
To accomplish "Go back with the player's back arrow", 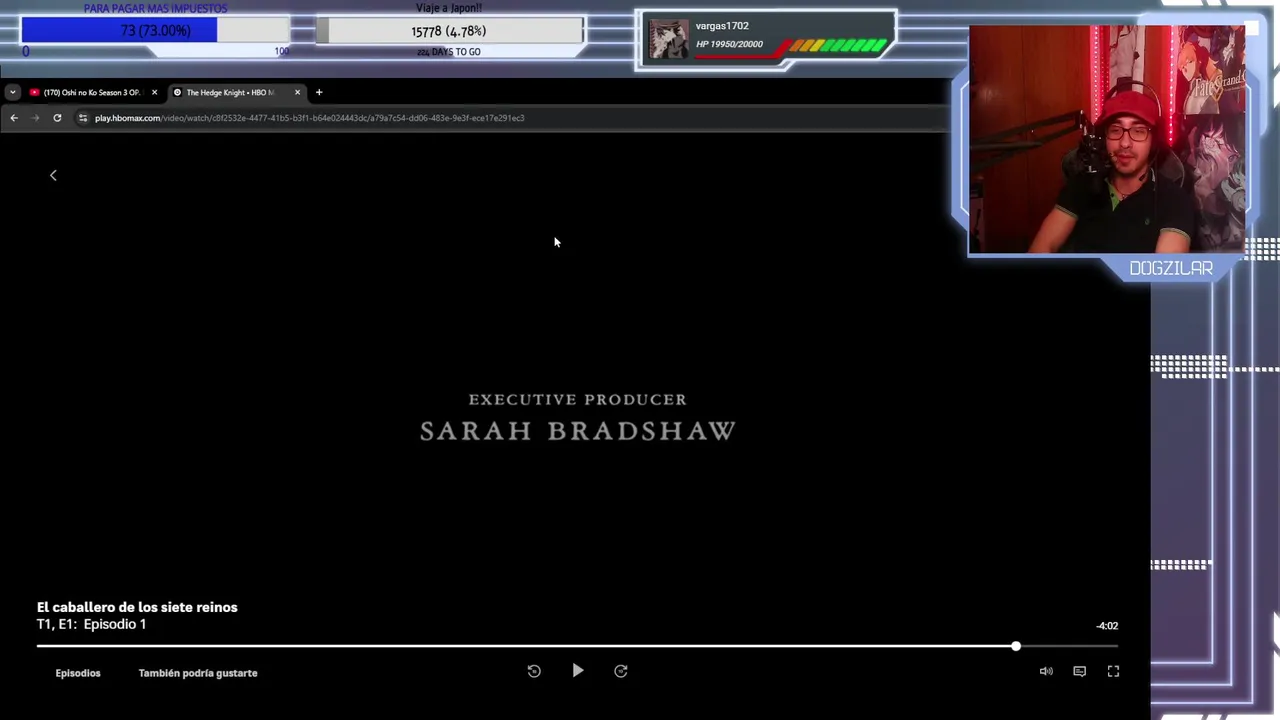I will point(53,175).
